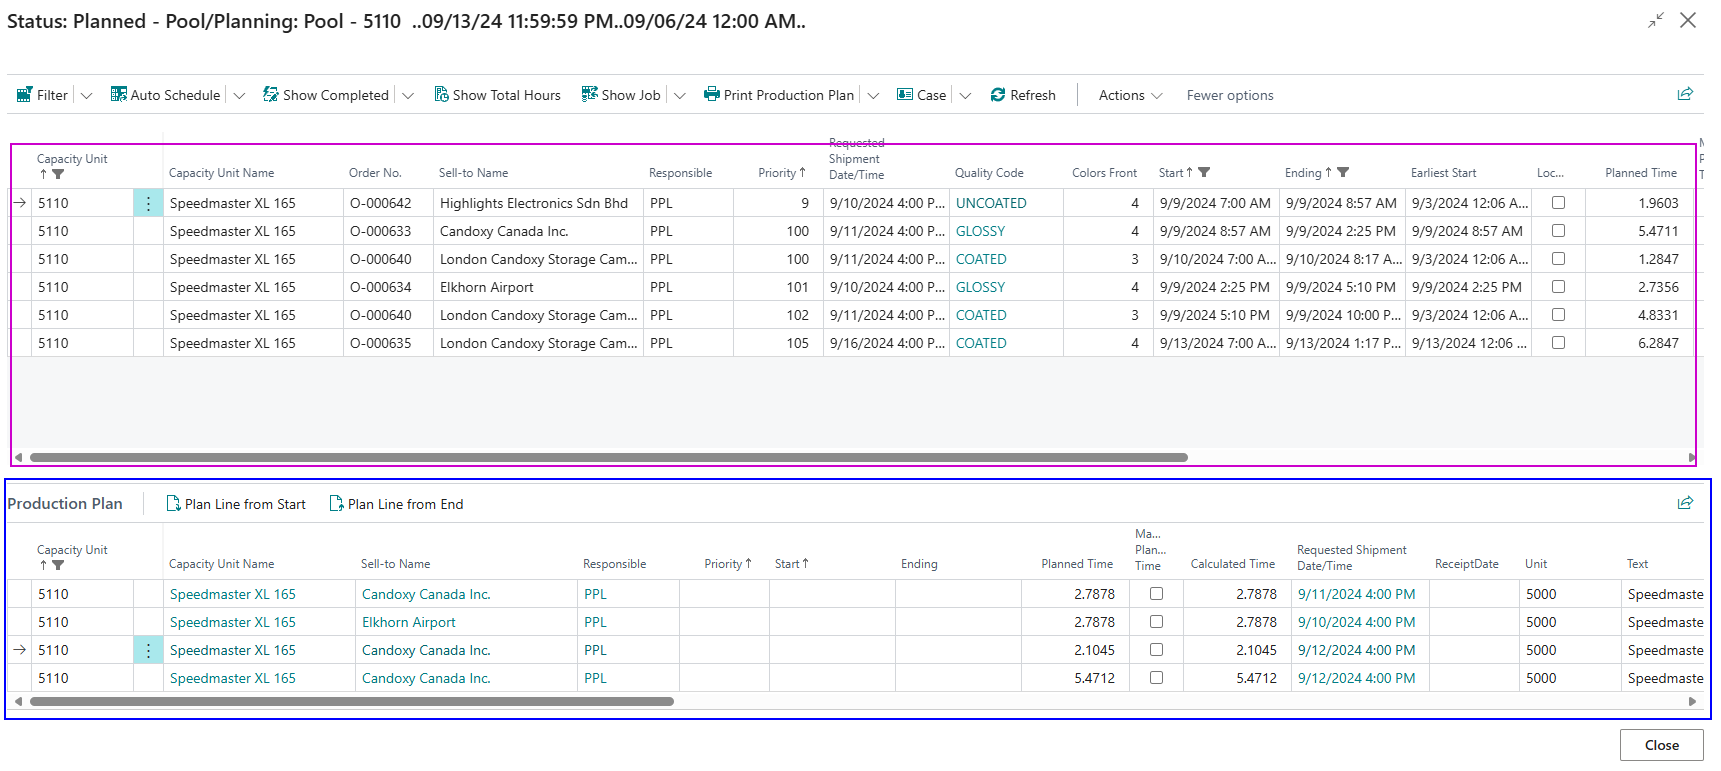The width and height of the screenshot is (1721, 771).
Task: Open the Case dropdown arrow
Action: tap(965, 96)
